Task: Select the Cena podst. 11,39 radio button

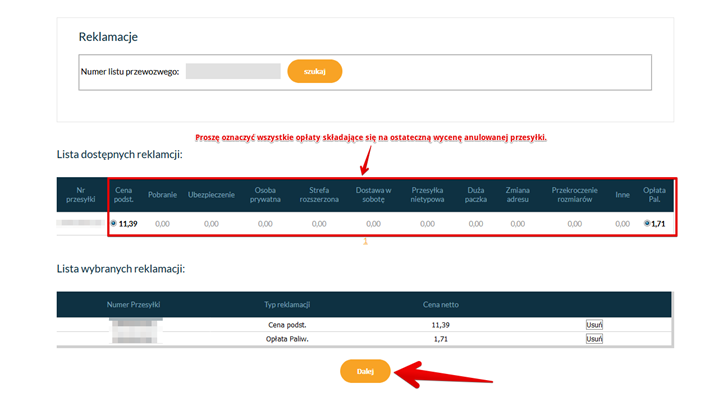Action: pyautogui.click(x=113, y=223)
